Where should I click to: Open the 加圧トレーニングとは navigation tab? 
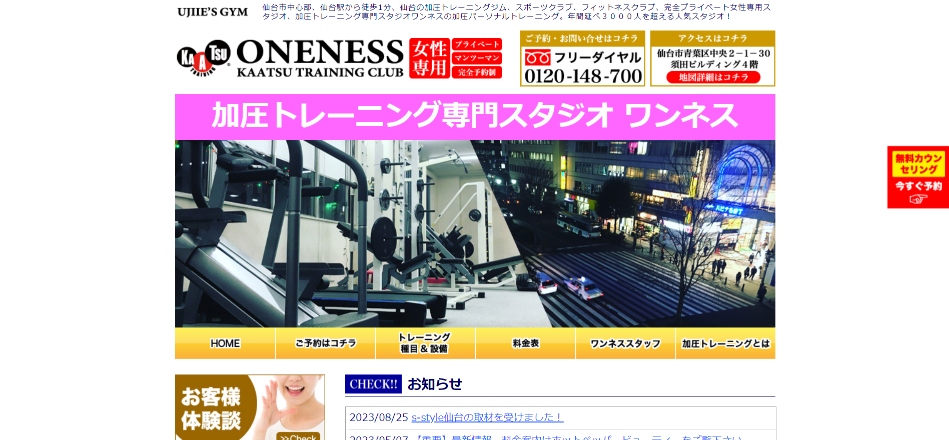pos(725,343)
